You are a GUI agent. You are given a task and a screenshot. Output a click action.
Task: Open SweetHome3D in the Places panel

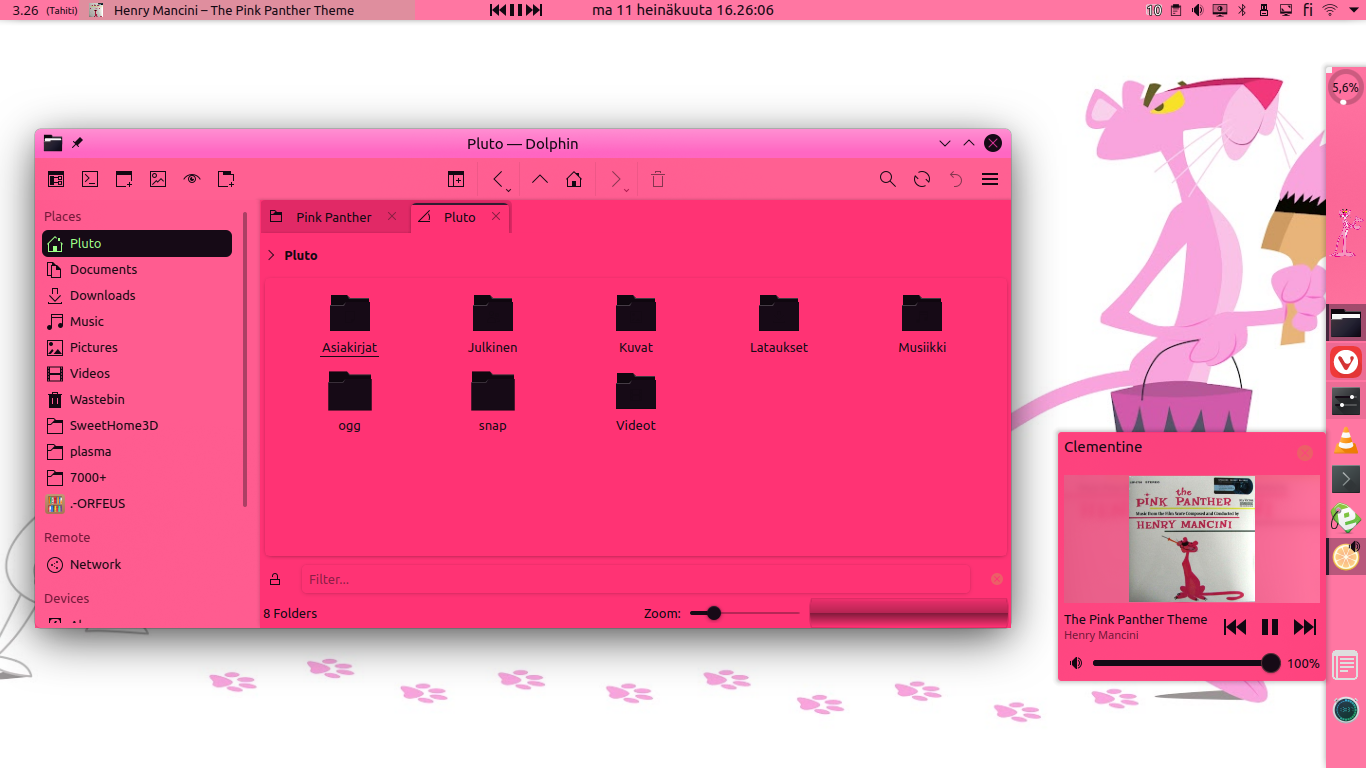[x=137, y=425]
